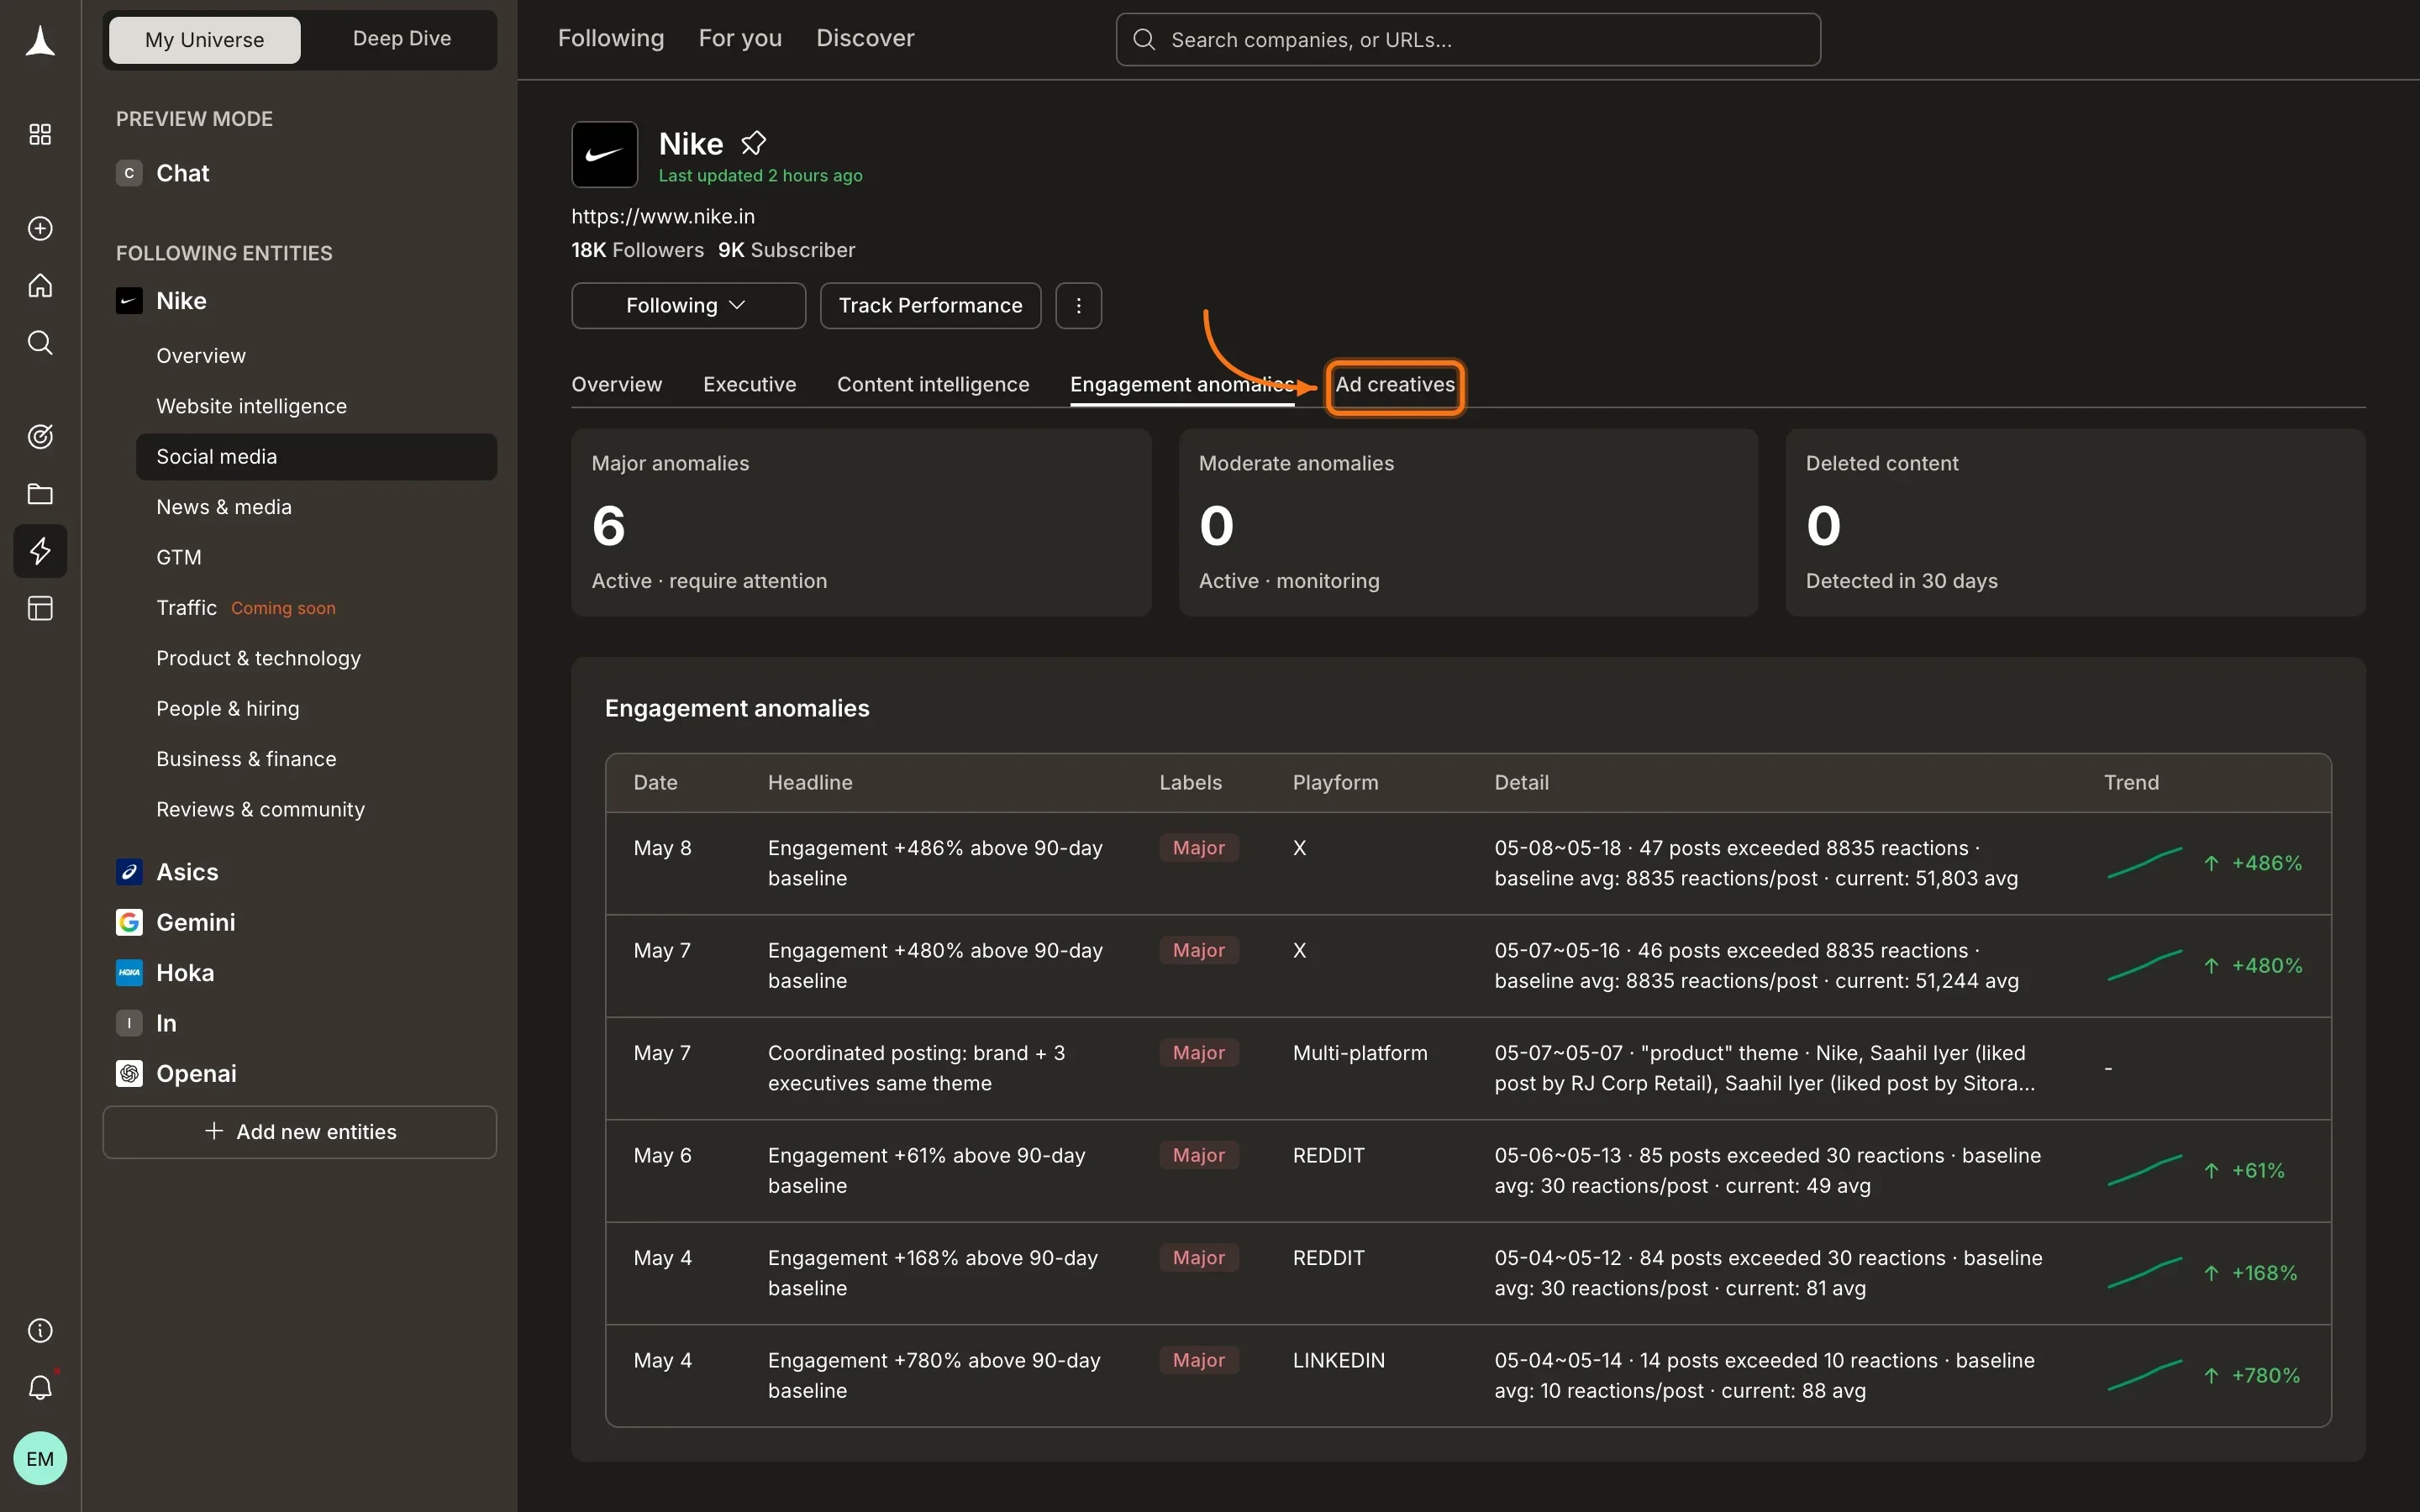
Task: Select Nike entity in sidebar
Action: 181,301
